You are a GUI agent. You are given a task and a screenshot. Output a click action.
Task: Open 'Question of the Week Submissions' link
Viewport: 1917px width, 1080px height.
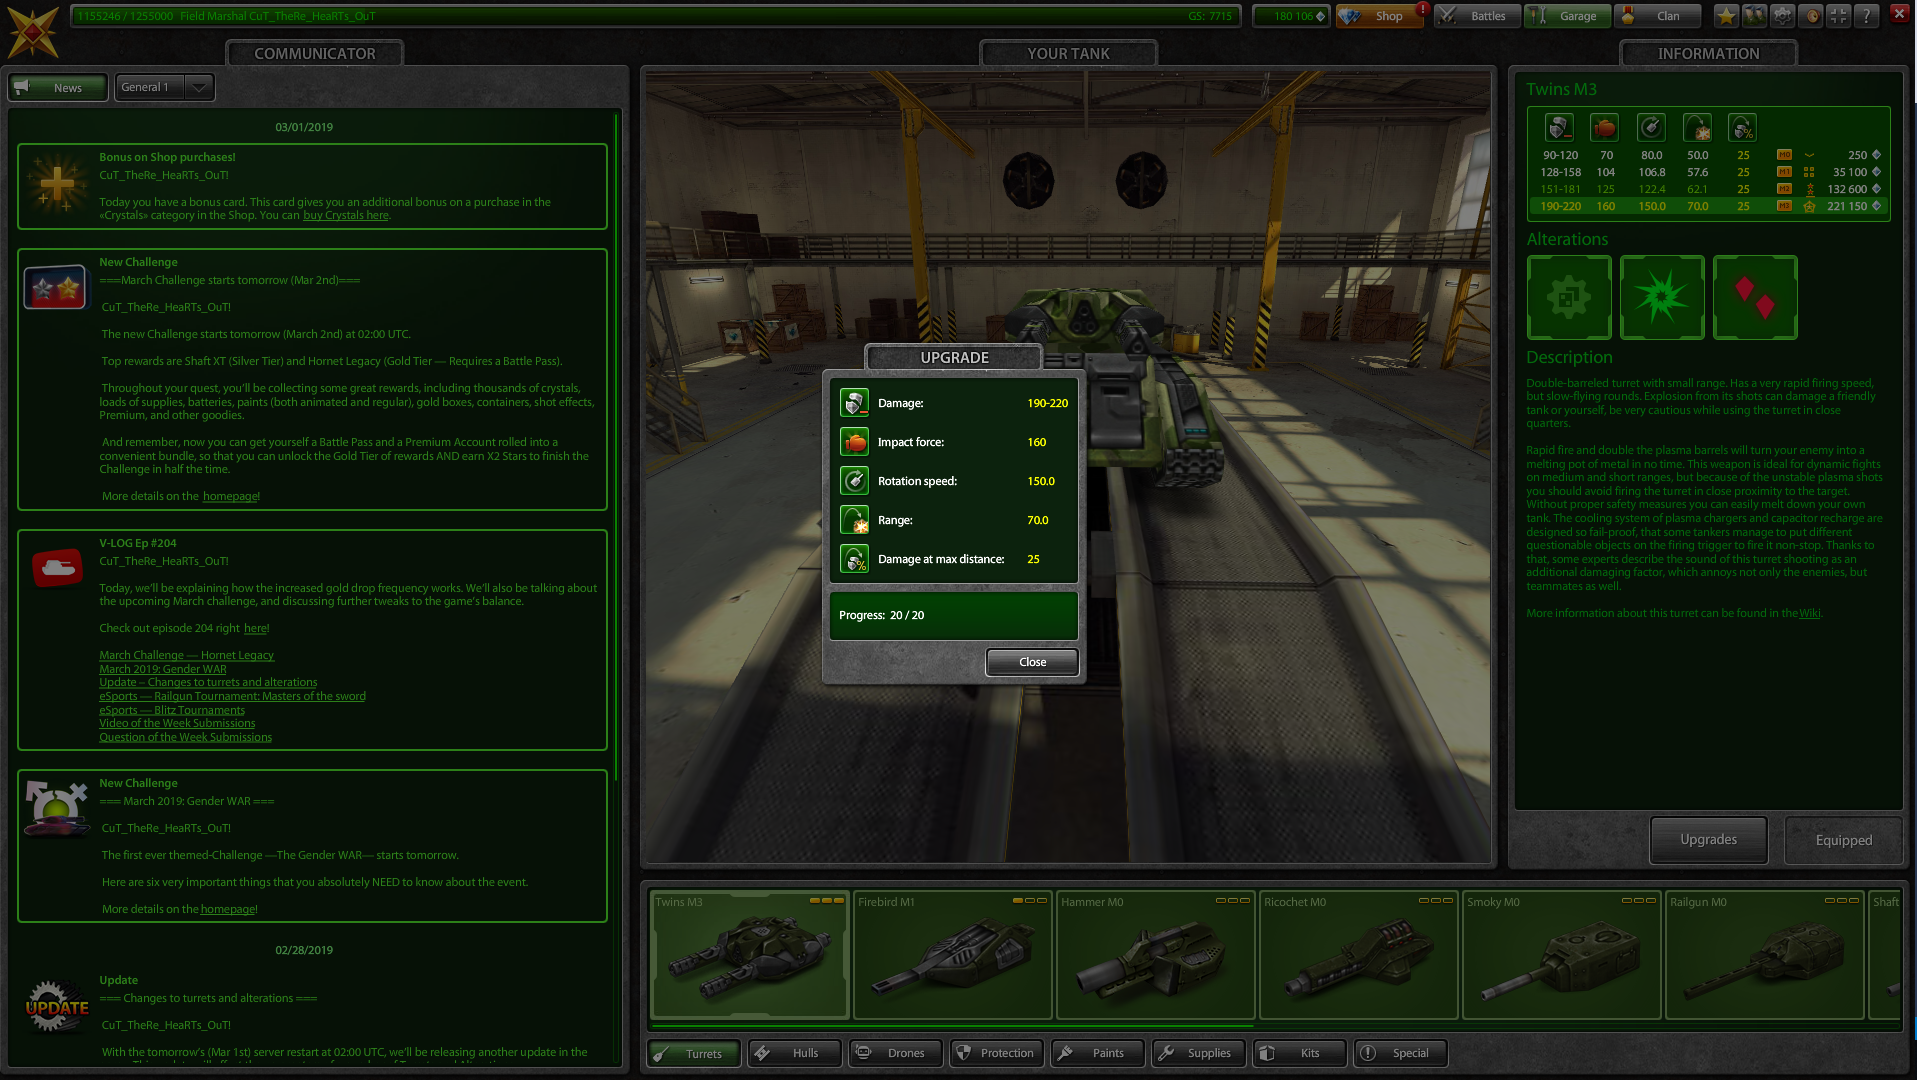coord(185,737)
